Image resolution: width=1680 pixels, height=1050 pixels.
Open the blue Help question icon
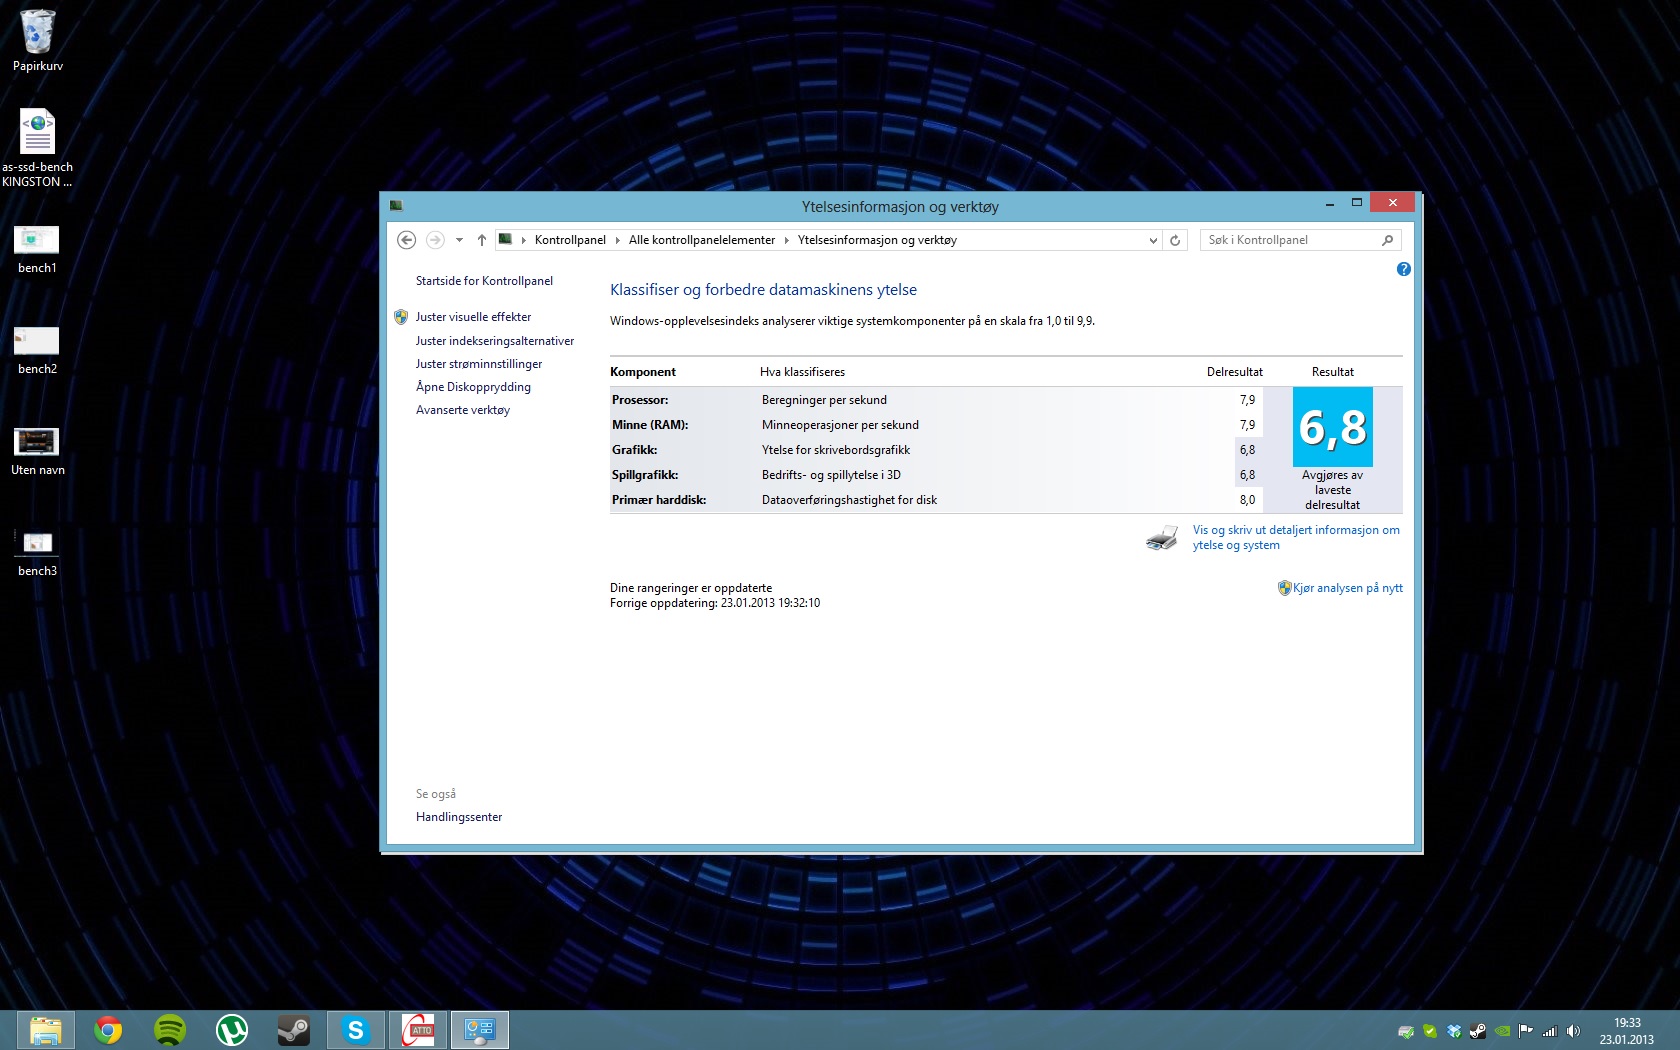(x=1403, y=269)
